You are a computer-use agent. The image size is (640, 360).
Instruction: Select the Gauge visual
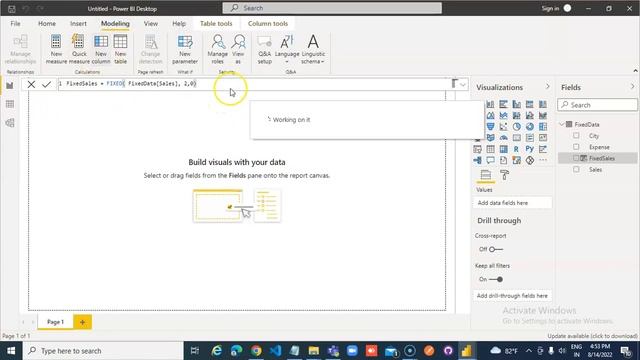pos(503,138)
